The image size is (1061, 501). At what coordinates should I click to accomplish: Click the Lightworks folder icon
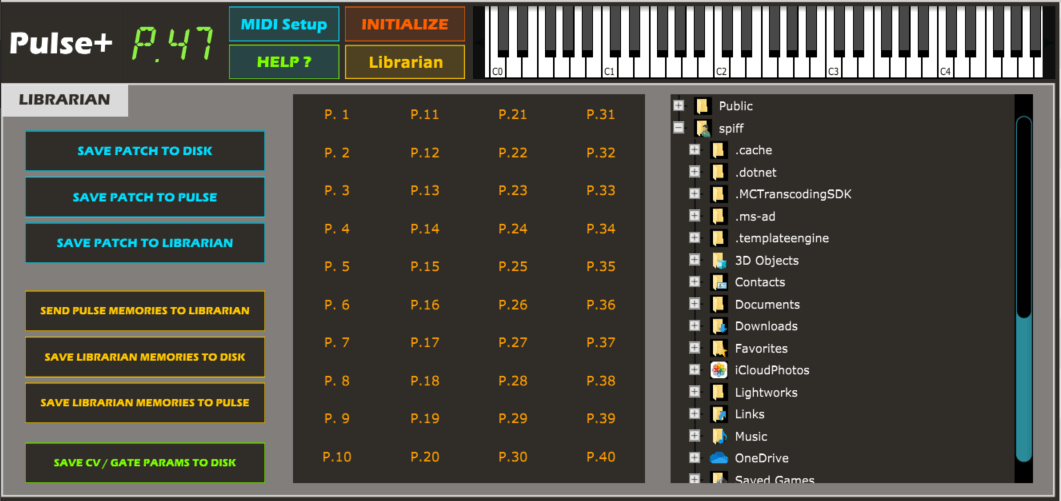coord(718,392)
